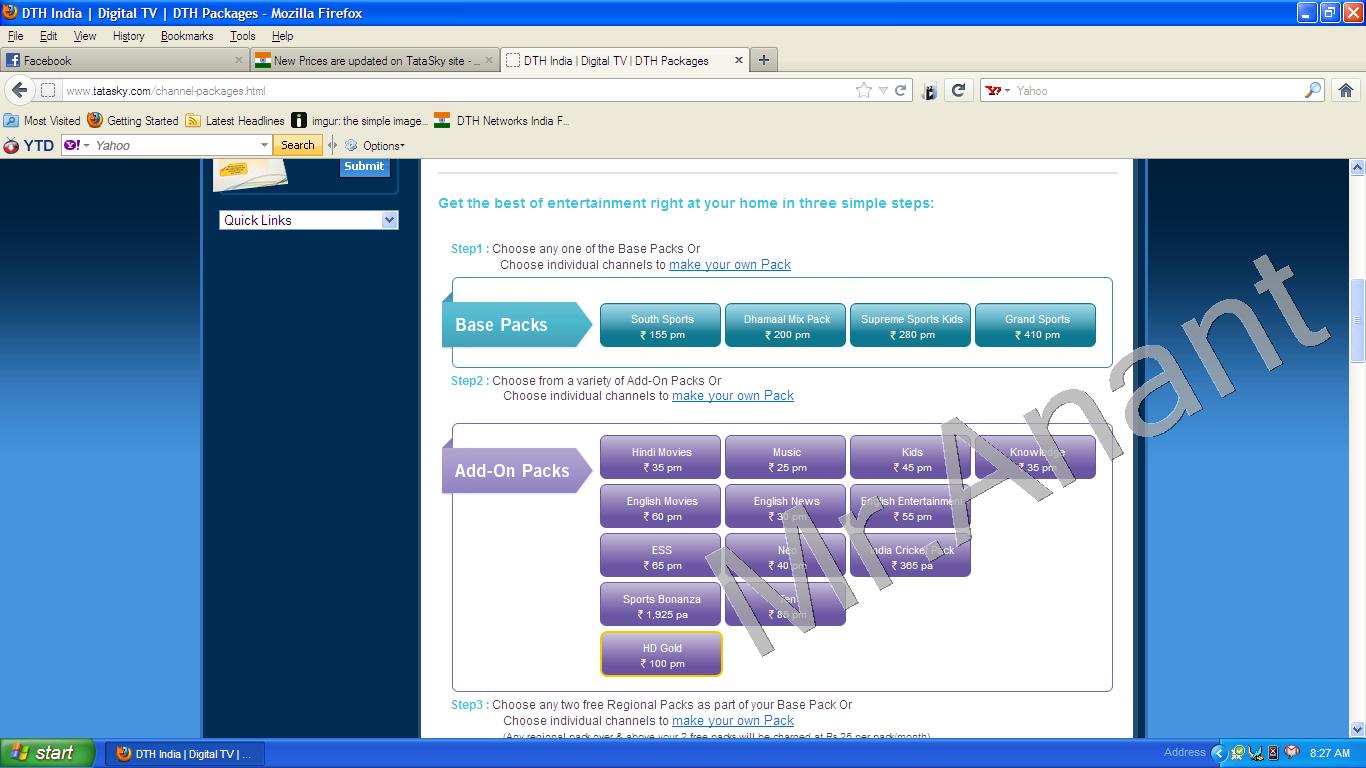
Task: Click the phone tray icon with red X
Action: 1273,752
